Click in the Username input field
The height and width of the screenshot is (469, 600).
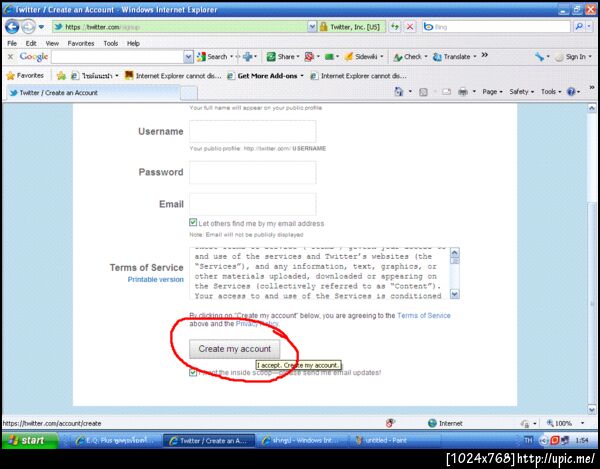click(253, 132)
